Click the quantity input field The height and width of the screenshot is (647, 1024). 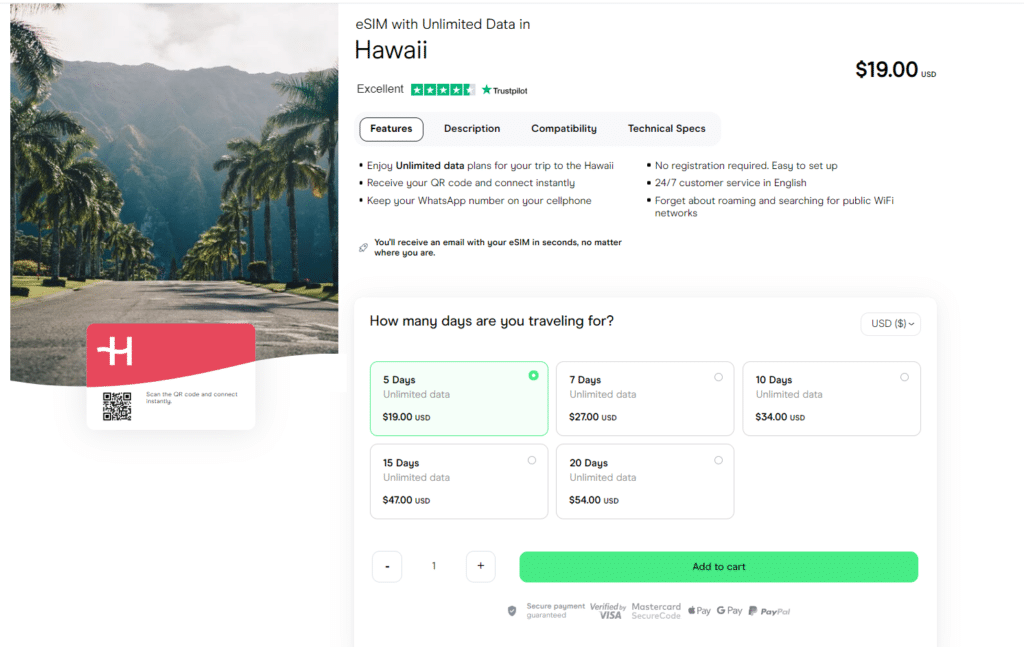click(x=433, y=566)
